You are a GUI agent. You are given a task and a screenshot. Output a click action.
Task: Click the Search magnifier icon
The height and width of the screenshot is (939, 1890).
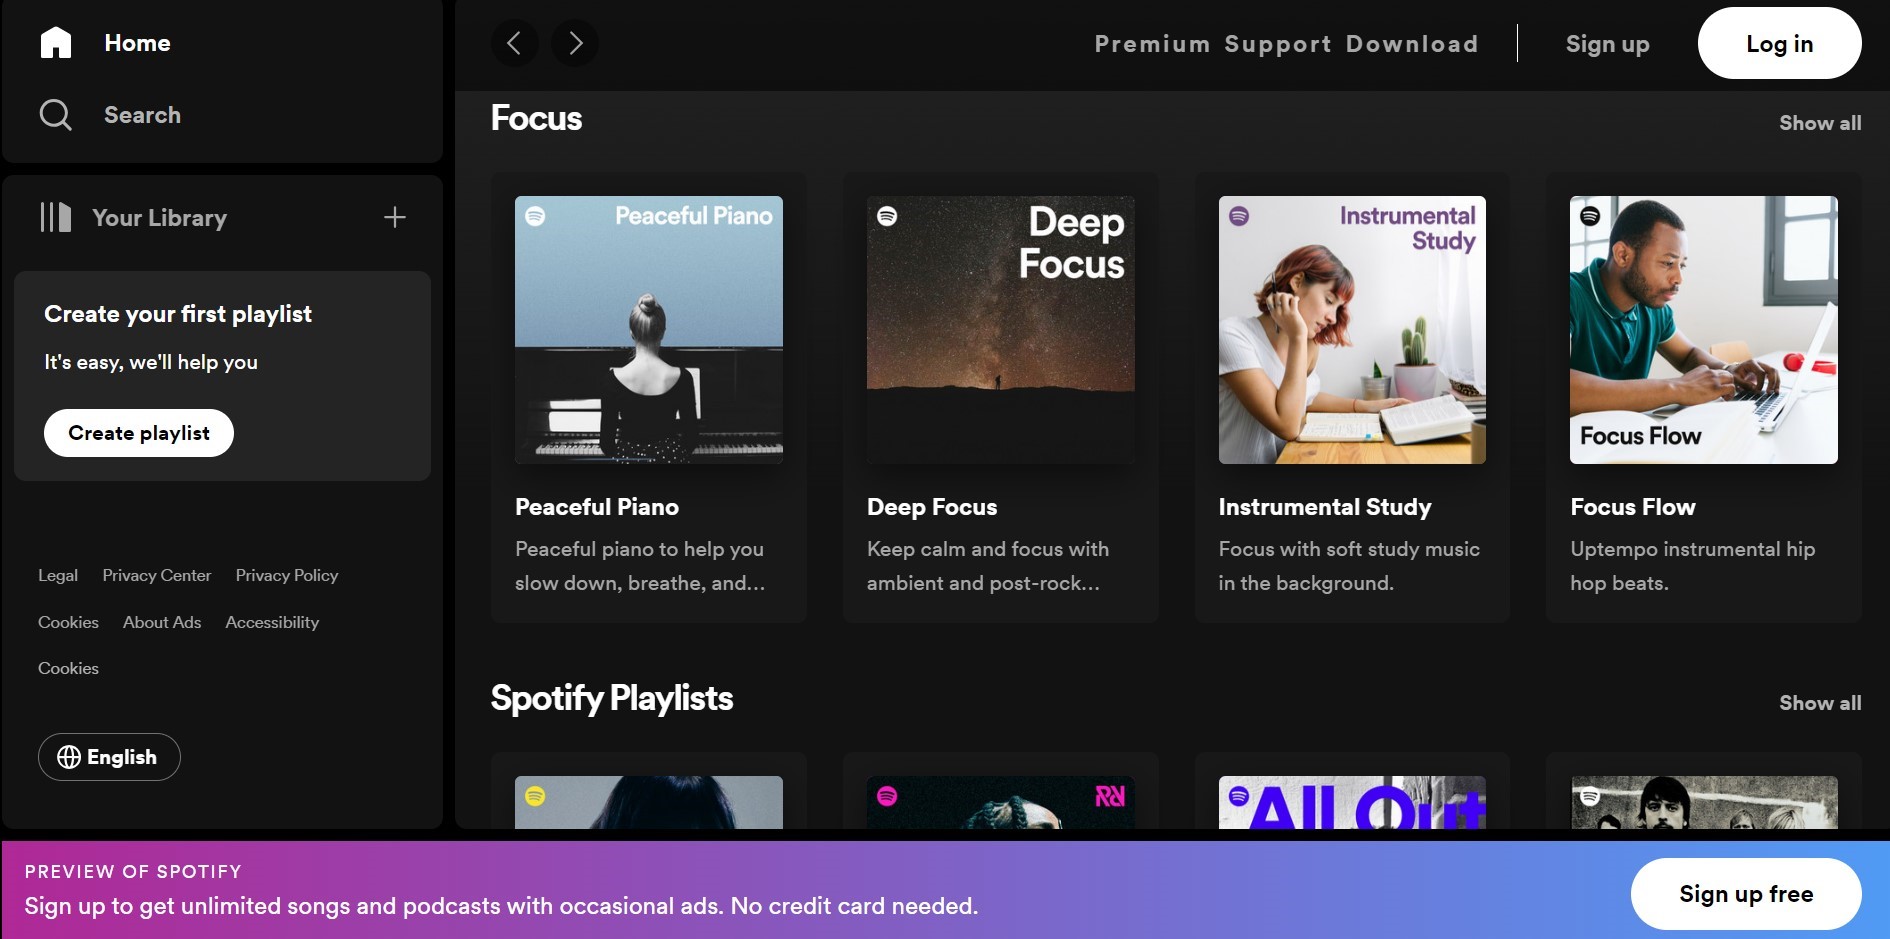(56, 115)
